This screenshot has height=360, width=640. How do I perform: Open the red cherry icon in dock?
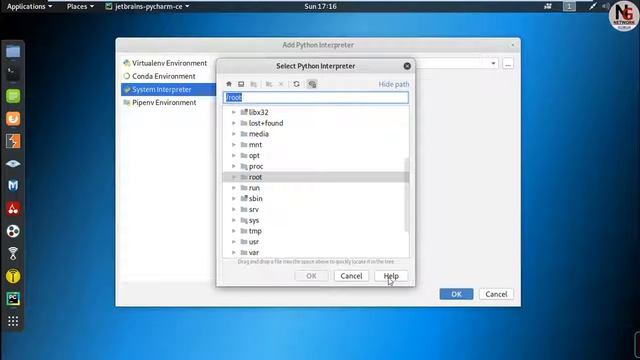coord(13,209)
